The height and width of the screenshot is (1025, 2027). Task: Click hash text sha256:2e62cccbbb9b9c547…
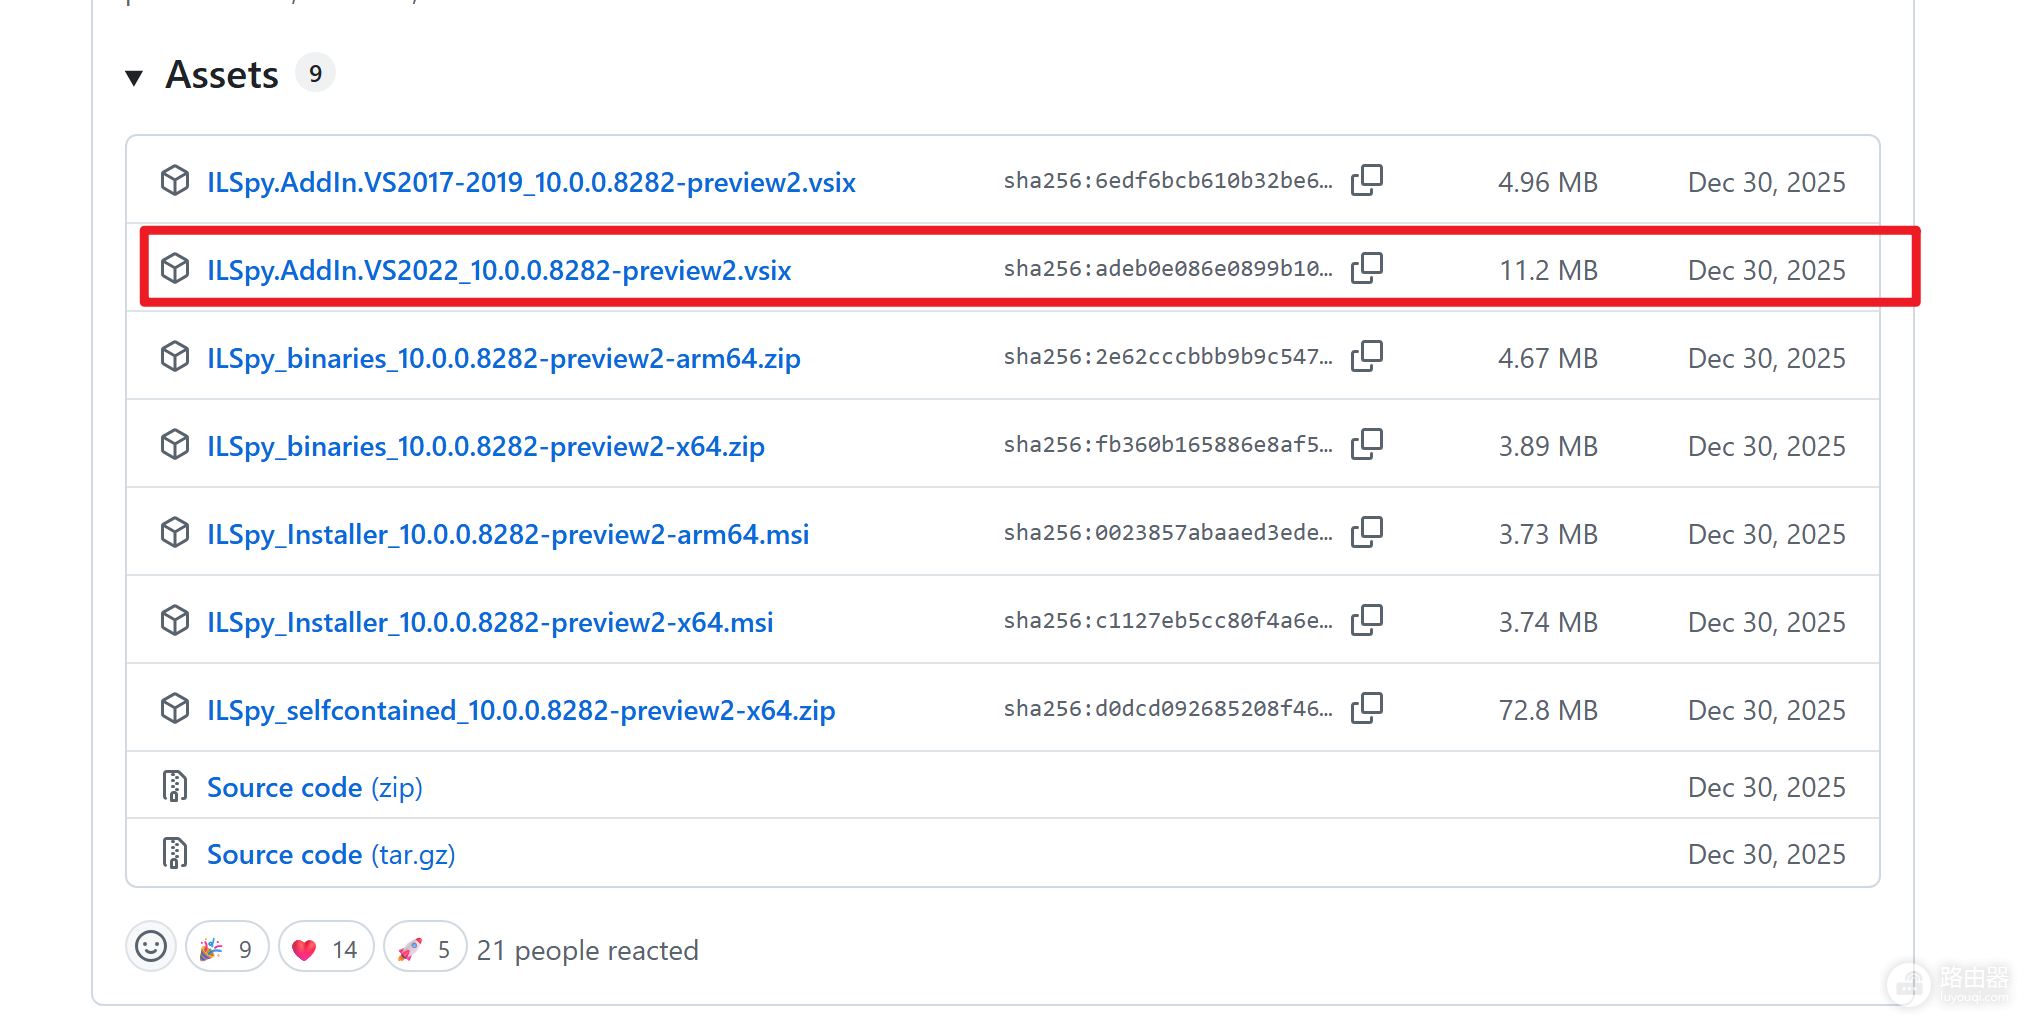(1168, 356)
